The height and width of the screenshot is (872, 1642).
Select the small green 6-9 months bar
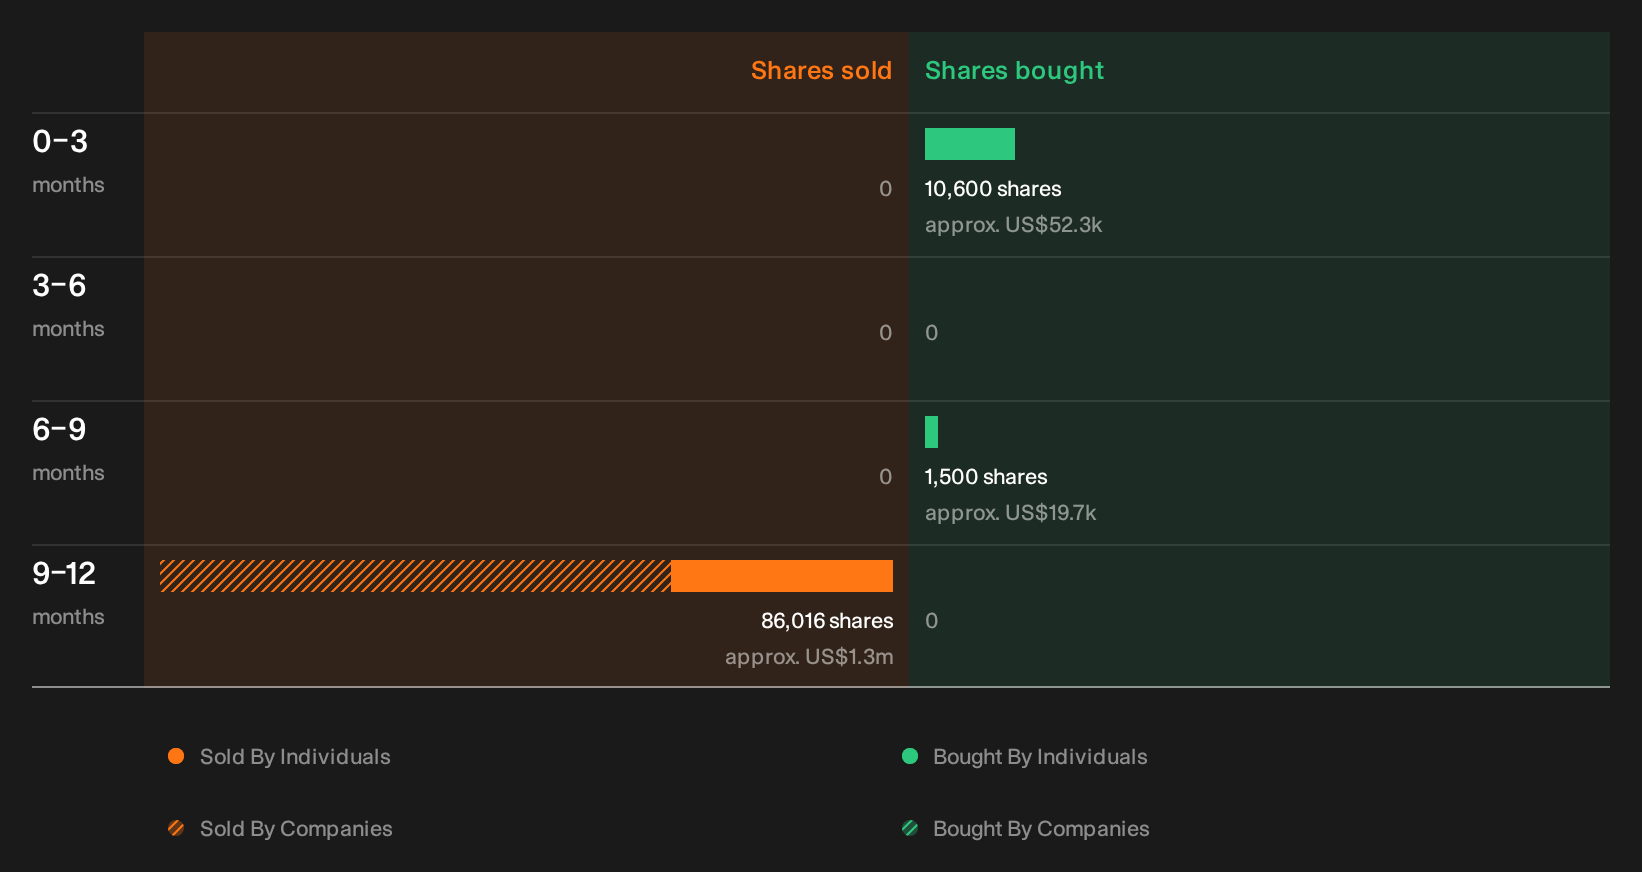pyautogui.click(x=931, y=432)
